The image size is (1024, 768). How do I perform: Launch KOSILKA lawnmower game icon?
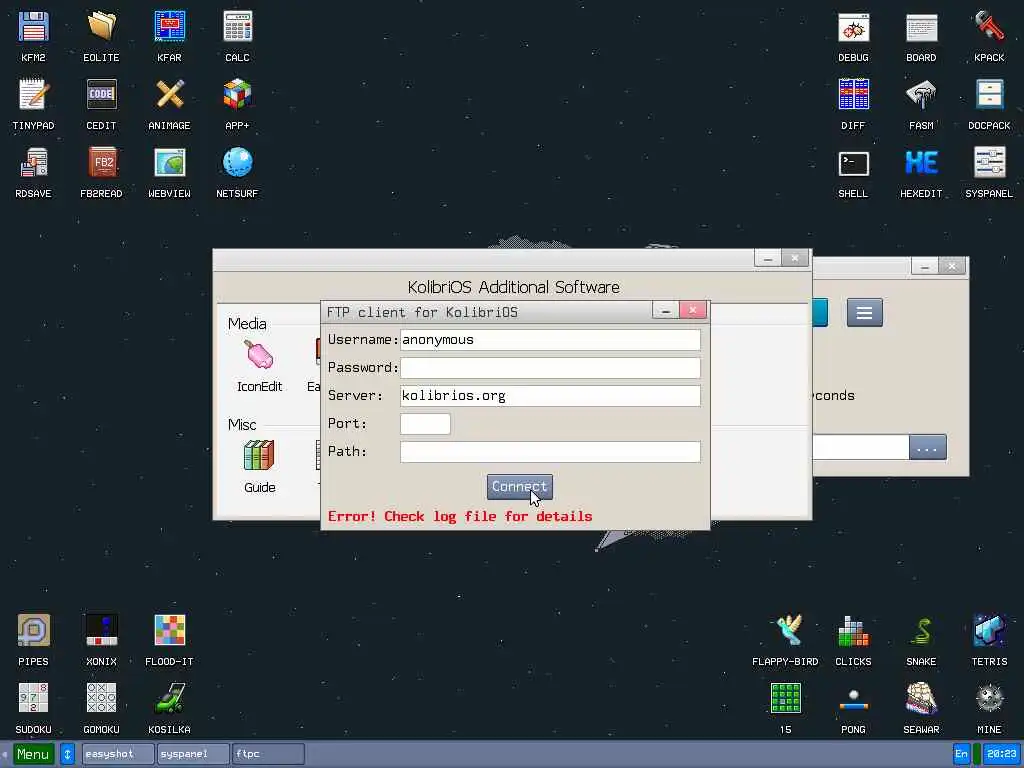click(x=169, y=699)
